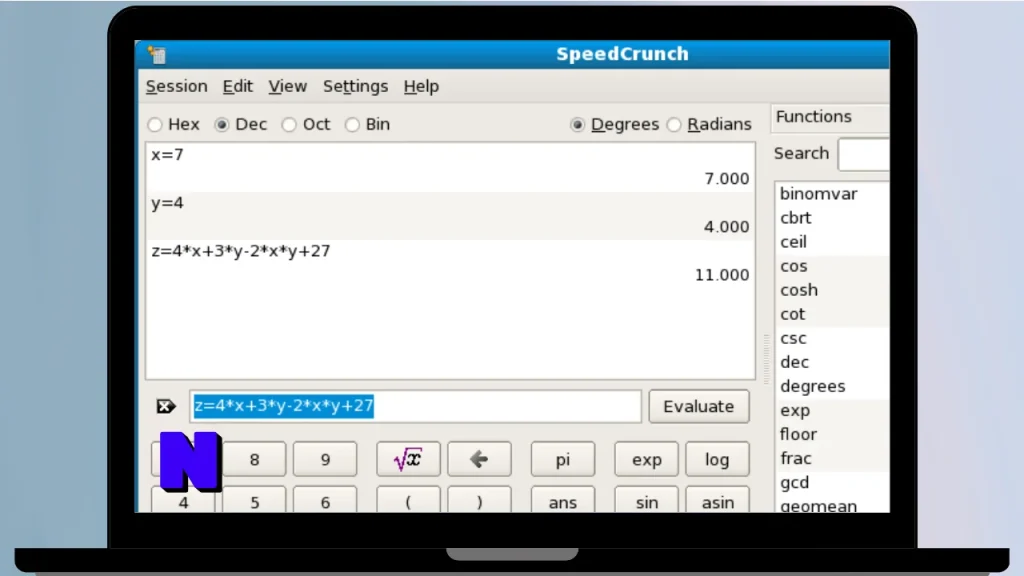Clear the expression with the X icon
The height and width of the screenshot is (576, 1024).
[166, 406]
